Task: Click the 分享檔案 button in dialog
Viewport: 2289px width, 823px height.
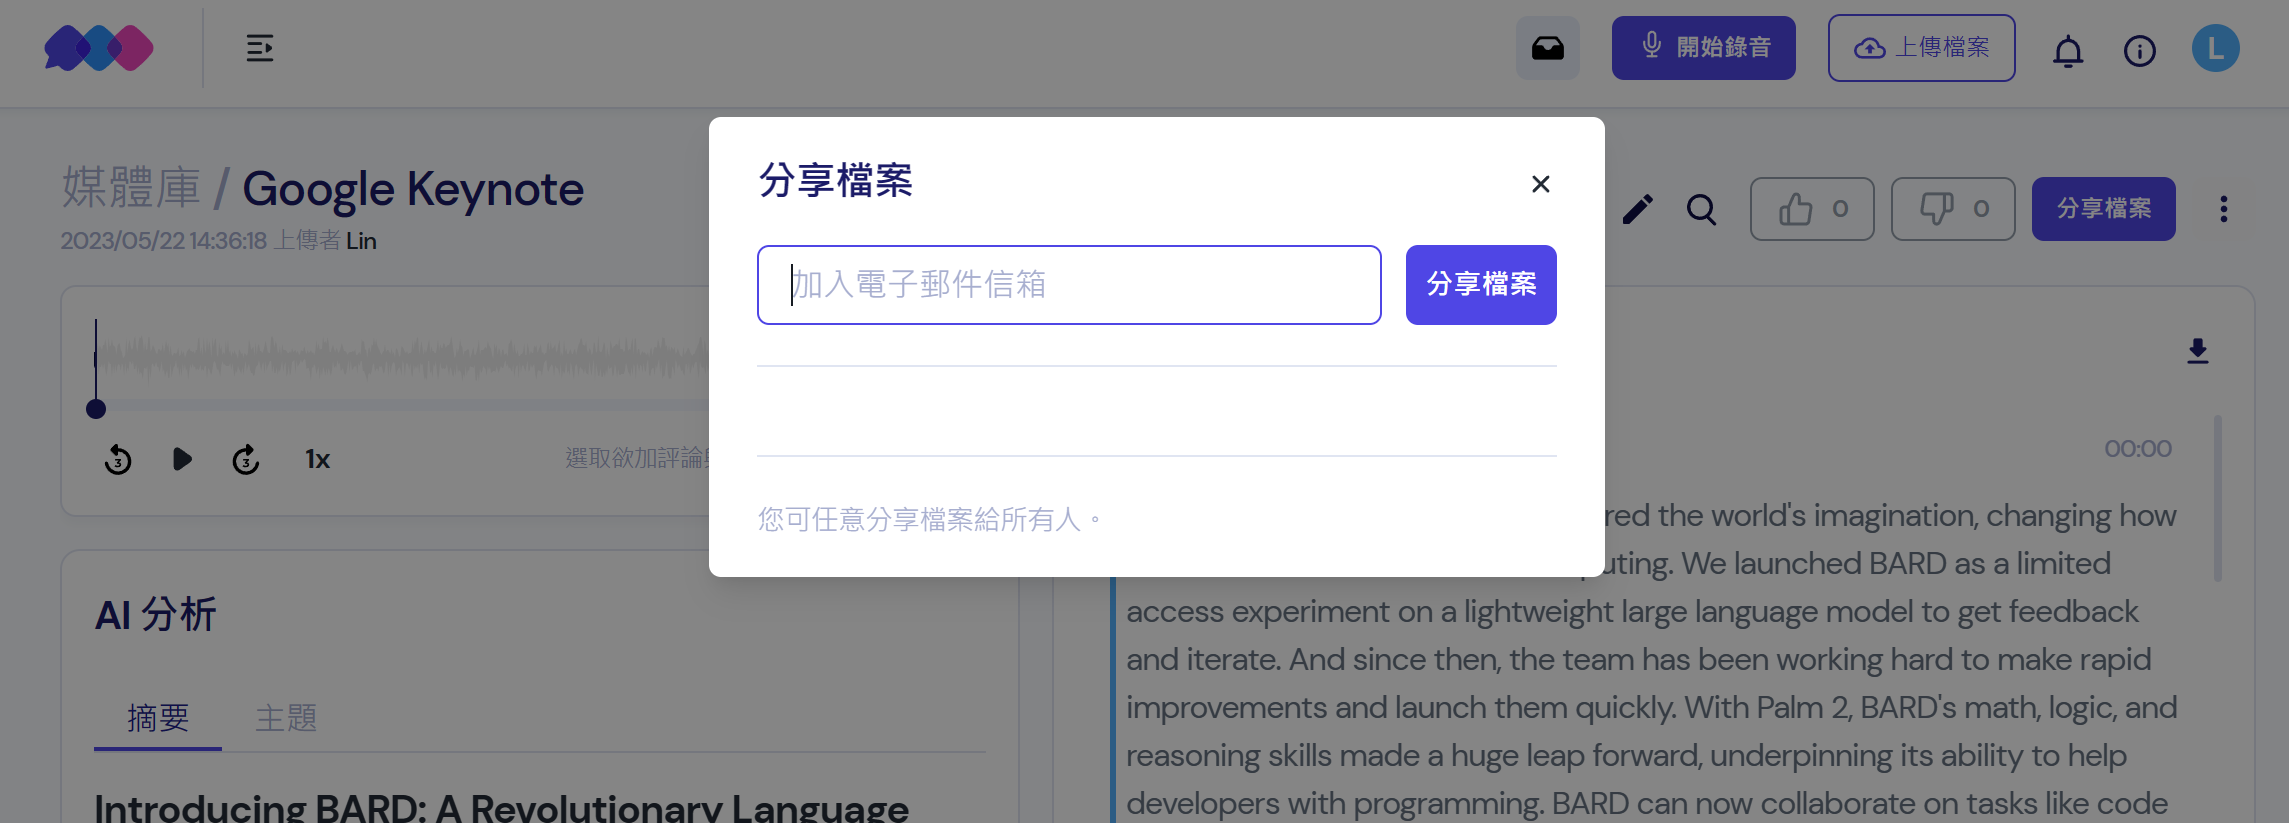Action: tap(1480, 285)
